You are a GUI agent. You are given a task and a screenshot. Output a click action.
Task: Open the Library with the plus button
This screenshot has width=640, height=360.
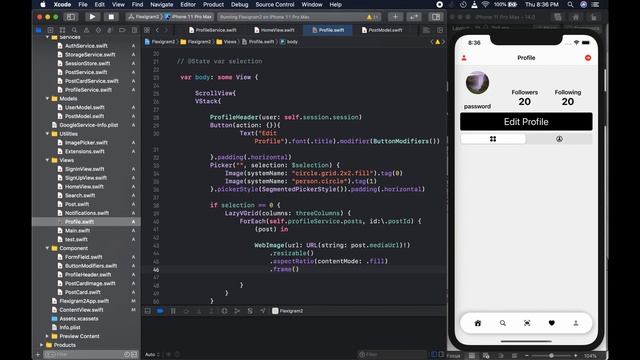(395, 17)
